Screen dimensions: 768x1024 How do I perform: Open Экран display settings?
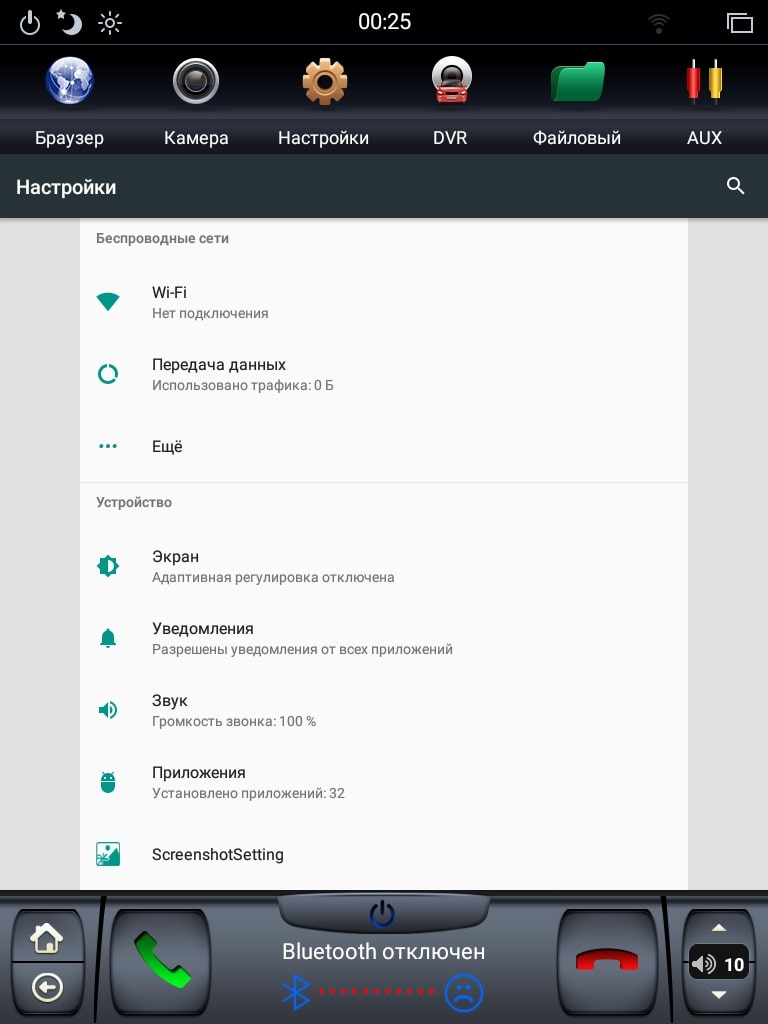(x=384, y=566)
